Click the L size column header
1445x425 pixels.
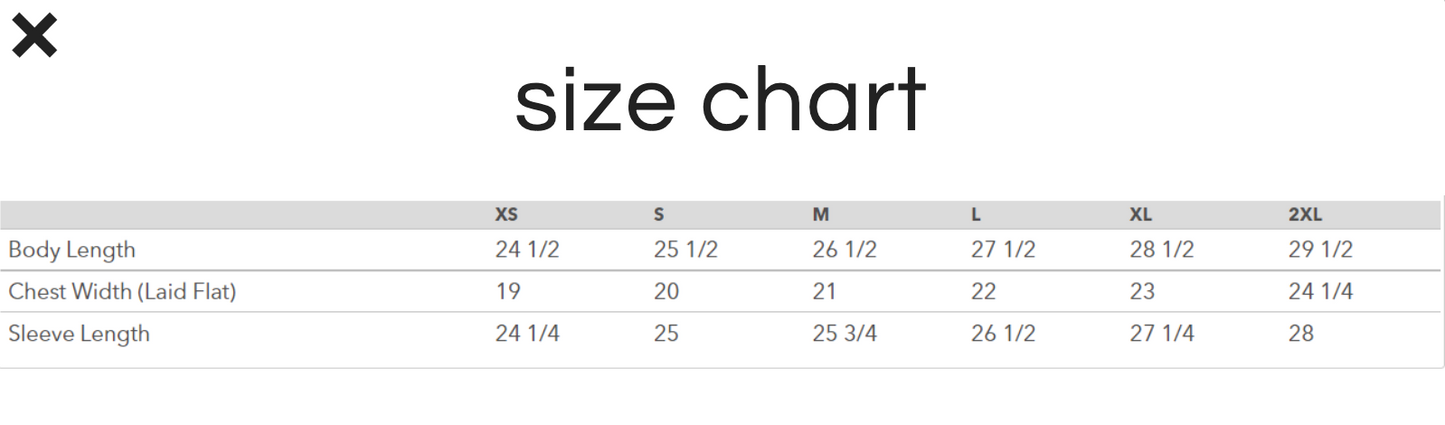pyautogui.click(x=976, y=215)
